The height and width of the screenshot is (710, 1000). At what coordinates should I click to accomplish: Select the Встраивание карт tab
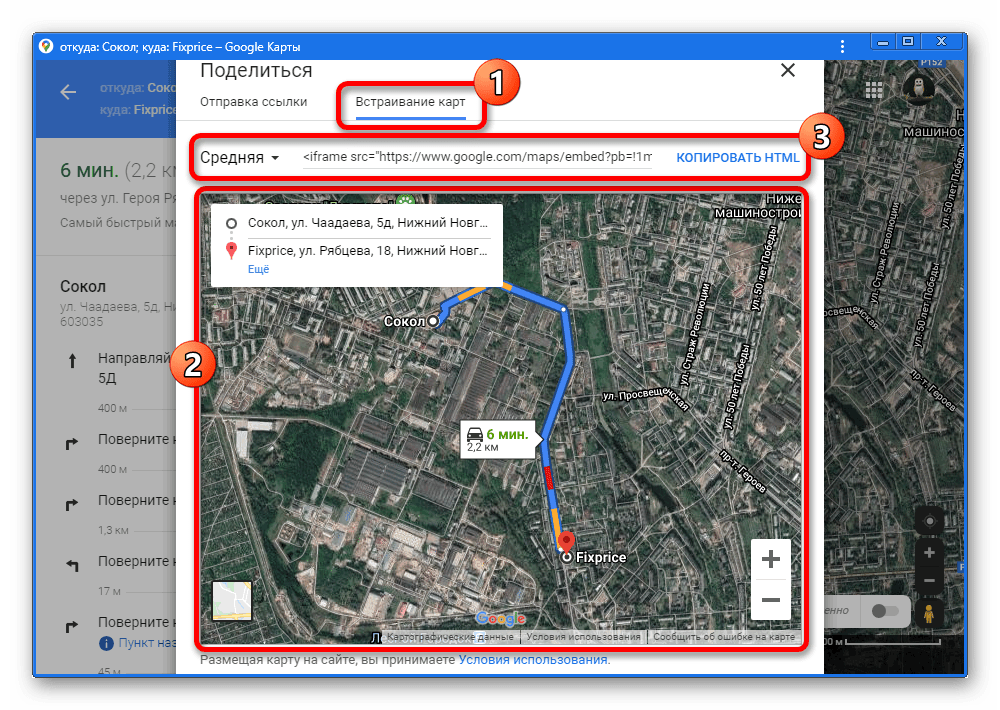[x=410, y=102]
